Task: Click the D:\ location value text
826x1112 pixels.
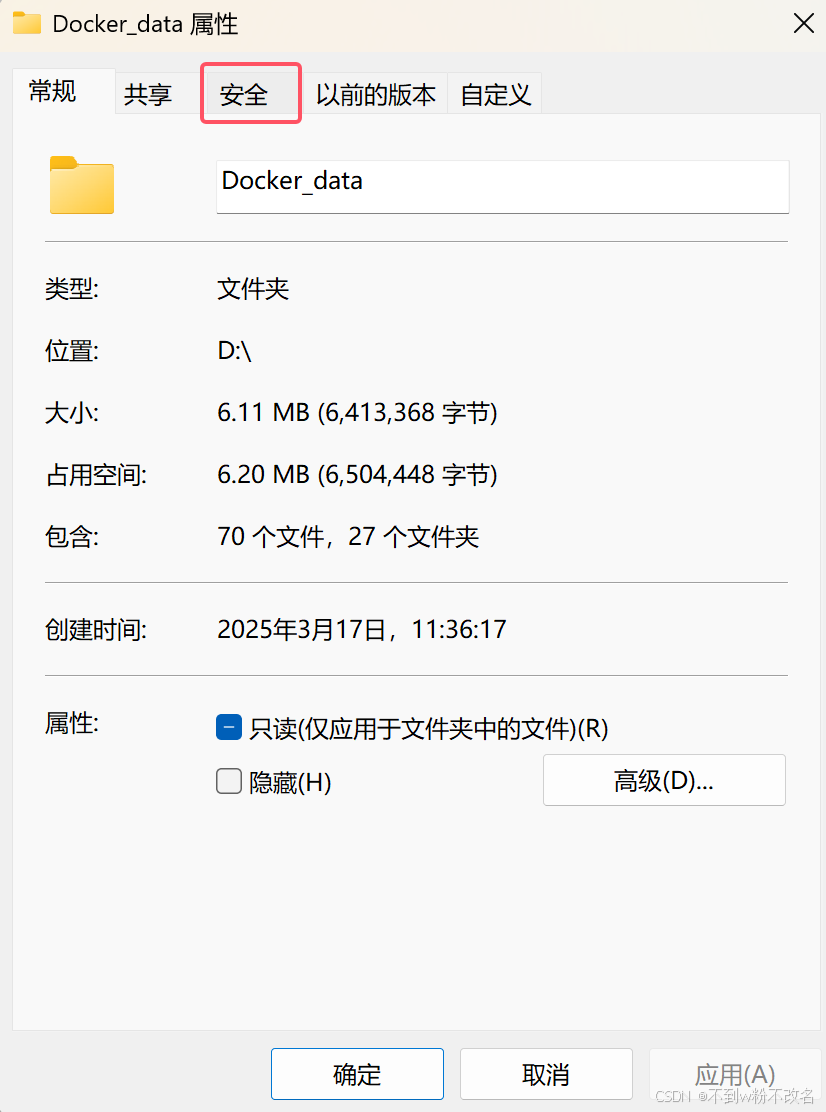Action: (x=232, y=351)
